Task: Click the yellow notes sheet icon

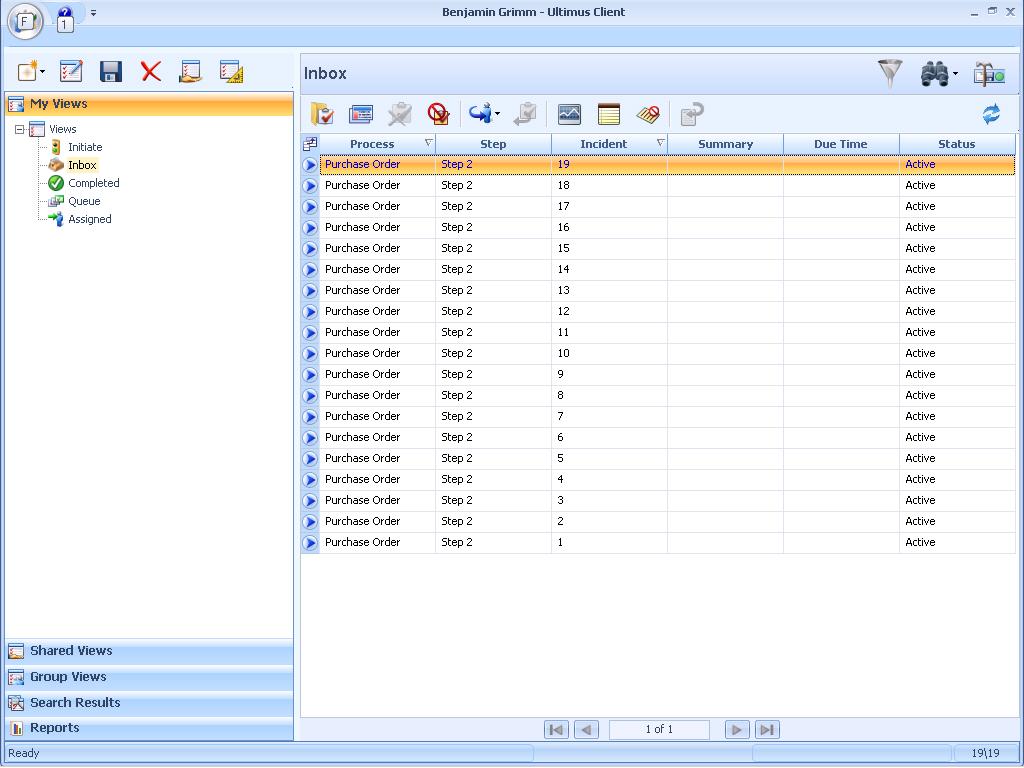Action: click(609, 114)
